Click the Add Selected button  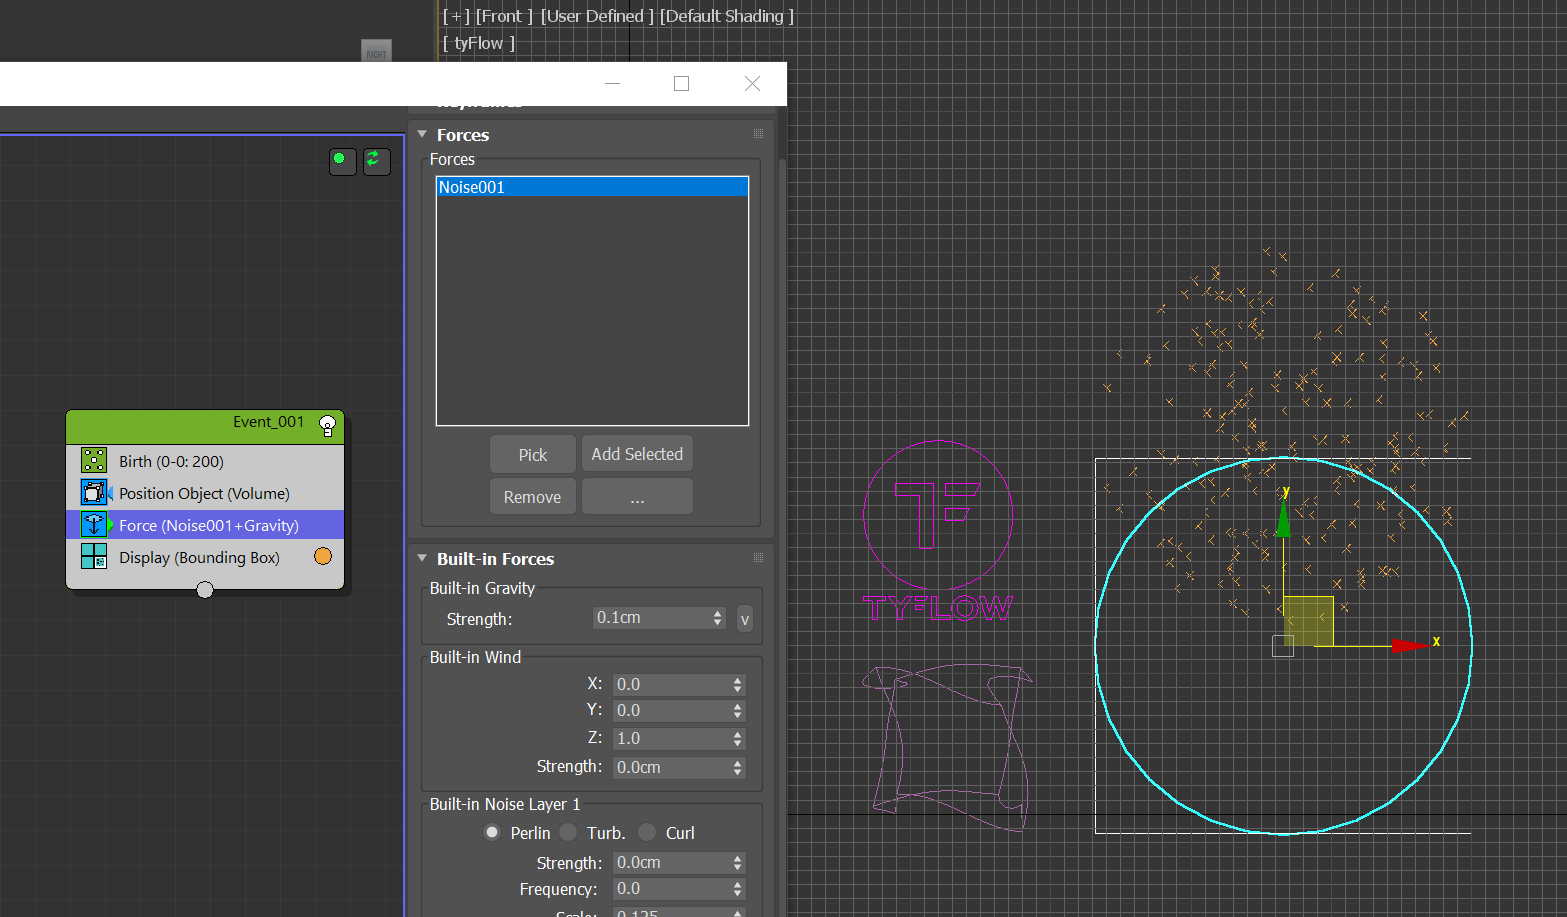pos(637,455)
